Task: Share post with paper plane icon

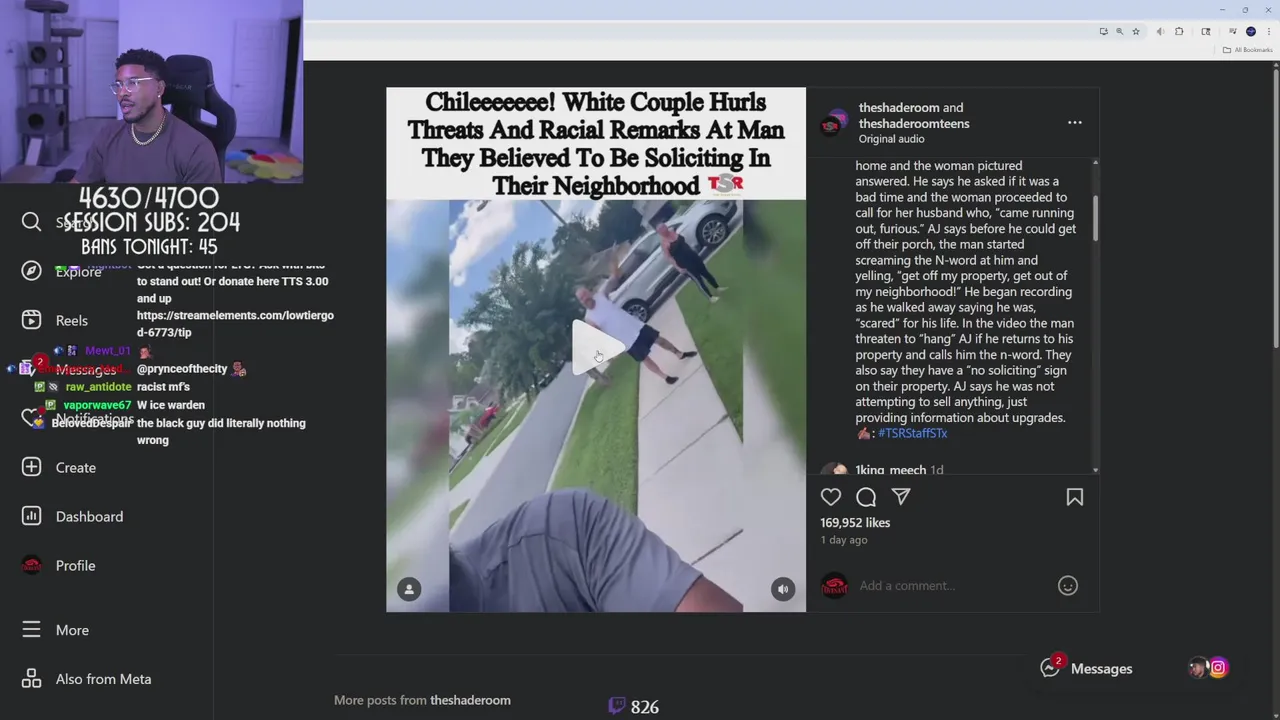Action: 901,497
